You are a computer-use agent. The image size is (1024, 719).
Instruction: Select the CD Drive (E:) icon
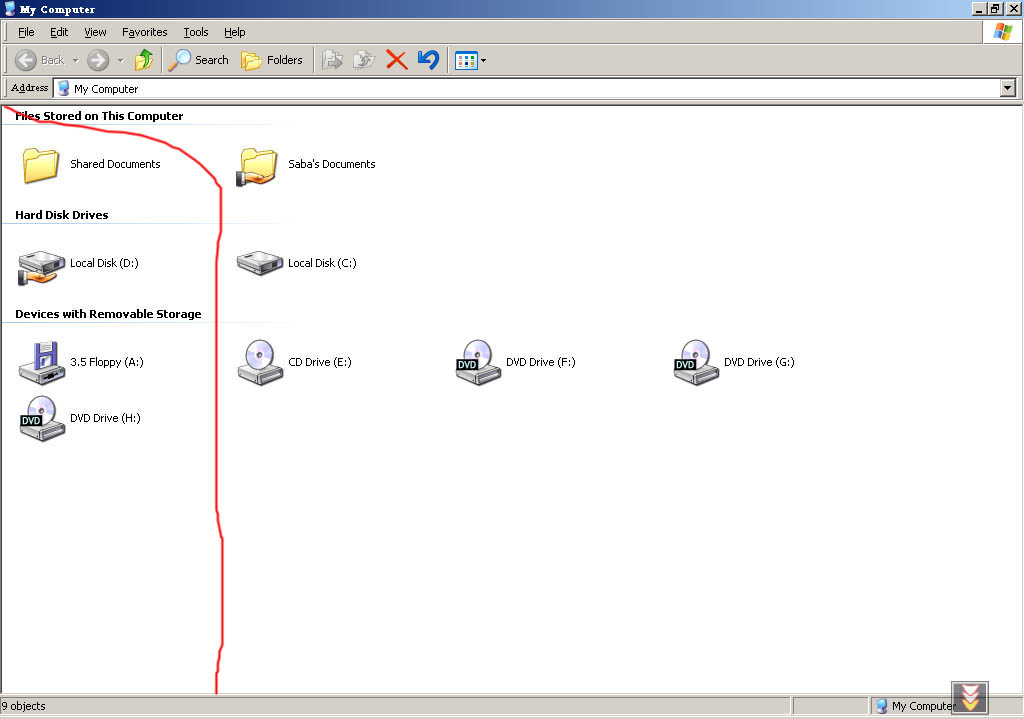pos(260,362)
